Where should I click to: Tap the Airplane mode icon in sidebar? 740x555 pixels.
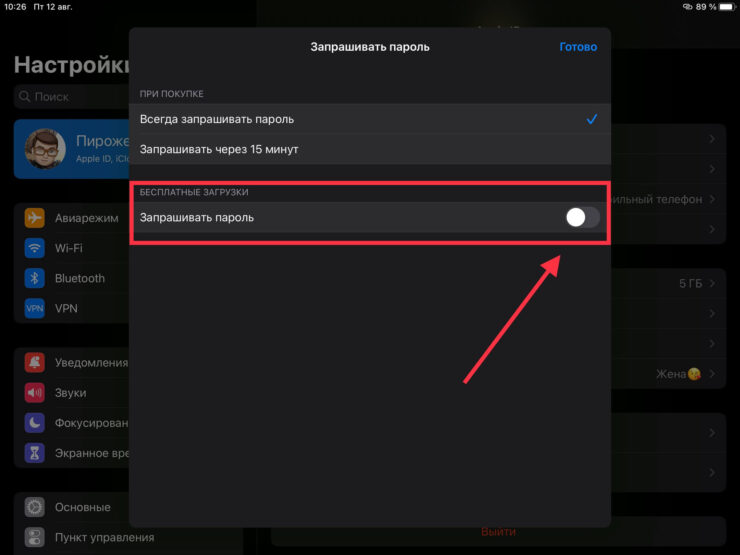[x=35, y=218]
